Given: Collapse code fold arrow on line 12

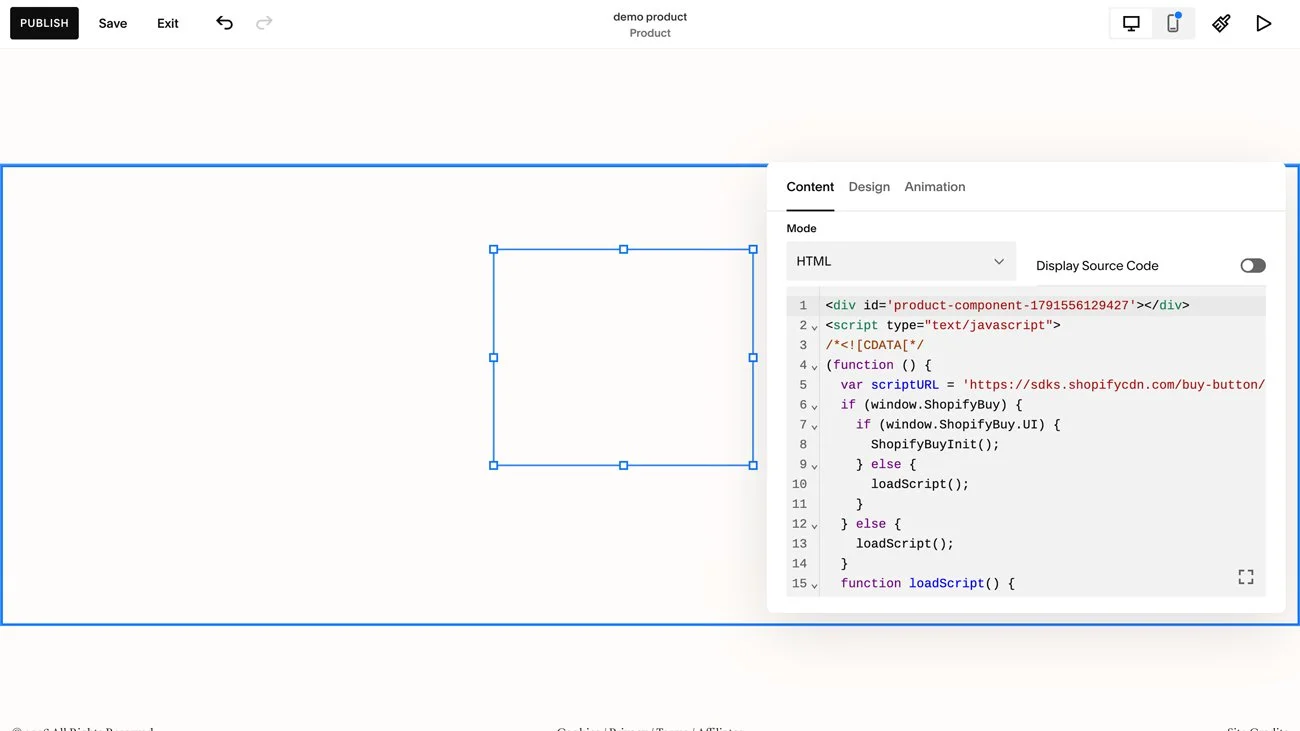Looking at the screenshot, I should [814, 526].
